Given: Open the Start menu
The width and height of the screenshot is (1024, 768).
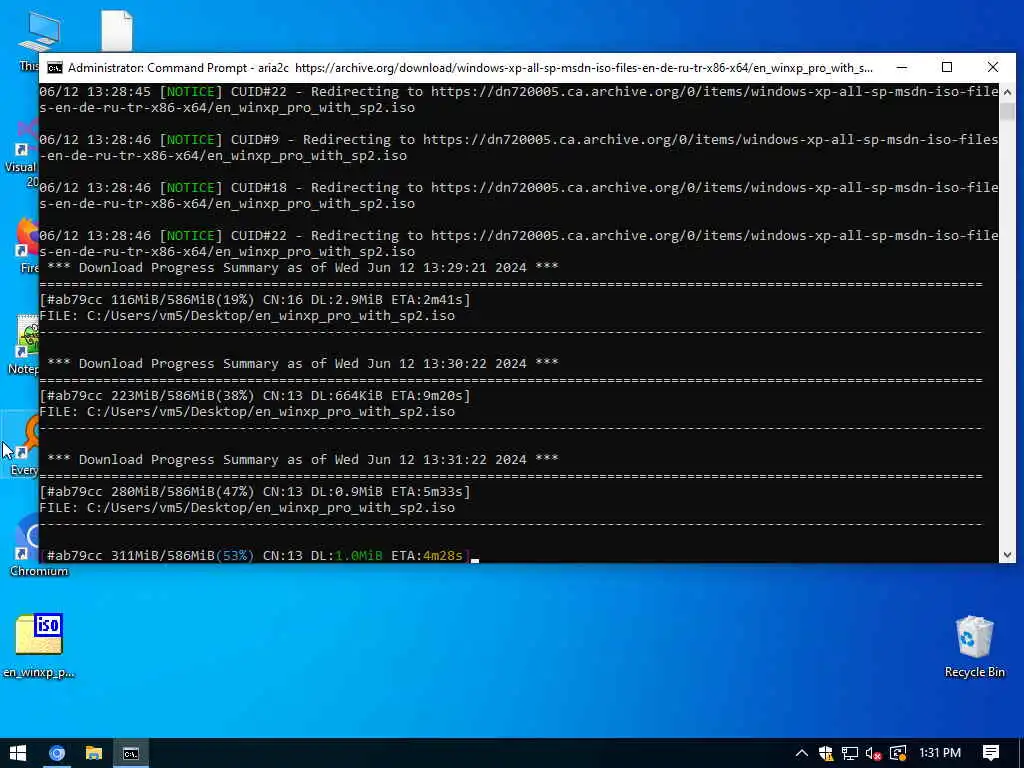Looking at the screenshot, I should point(18,753).
